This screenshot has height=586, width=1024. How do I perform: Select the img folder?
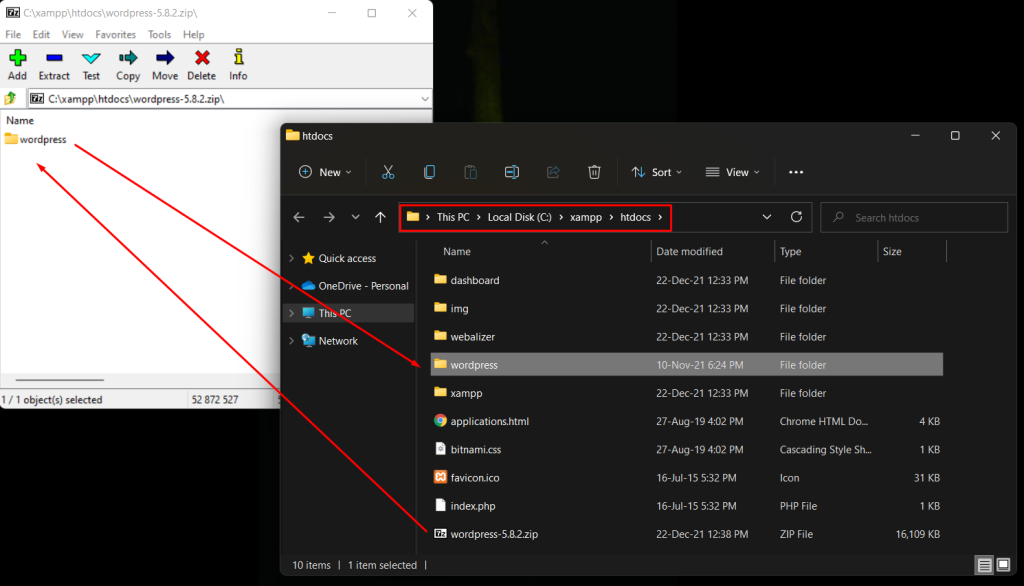686,308
